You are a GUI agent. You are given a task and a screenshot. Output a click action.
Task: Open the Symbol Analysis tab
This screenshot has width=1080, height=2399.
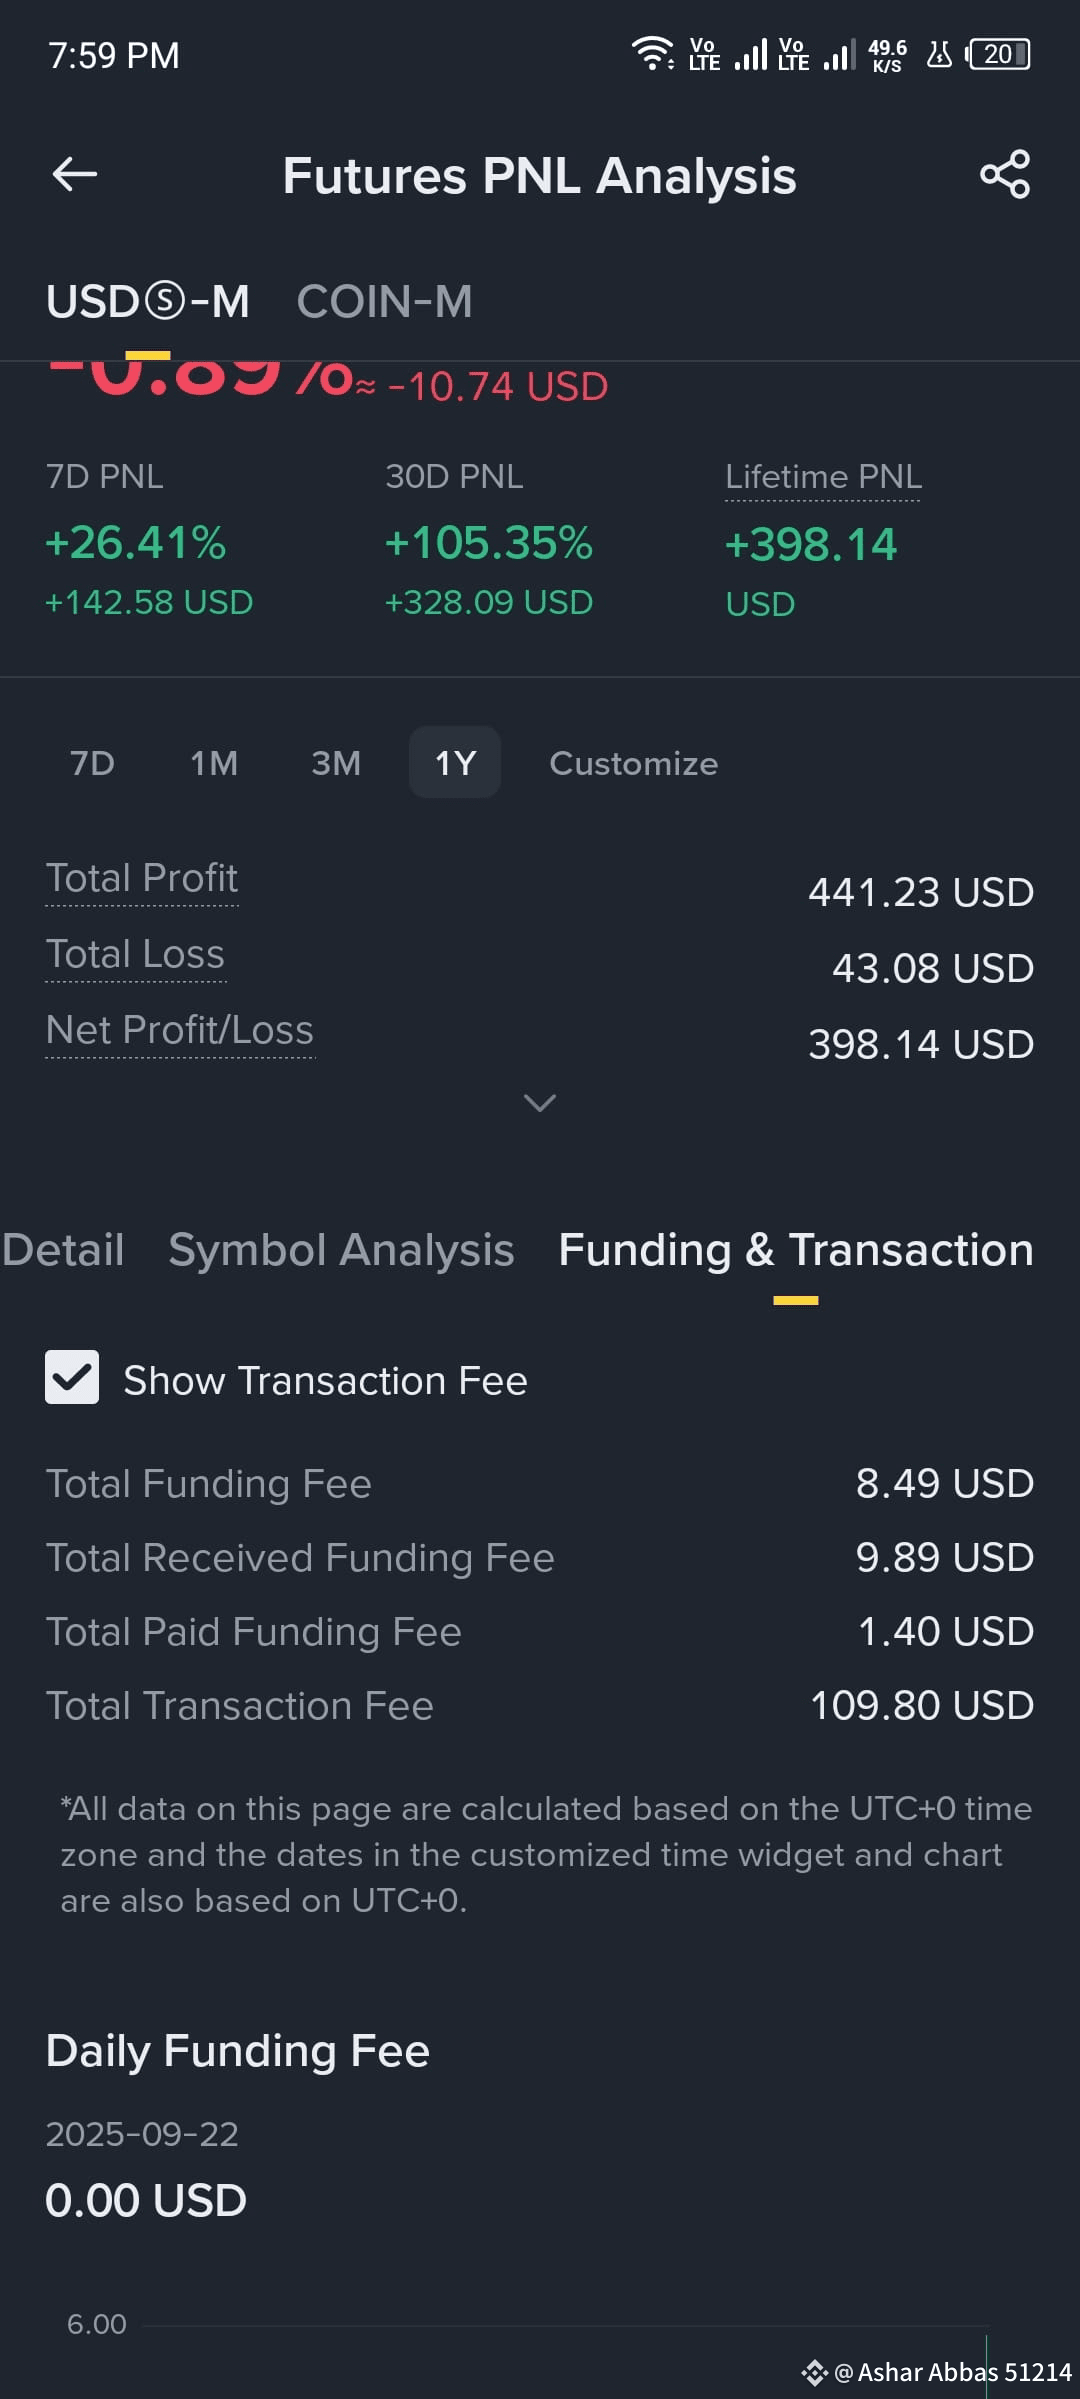(341, 1250)
